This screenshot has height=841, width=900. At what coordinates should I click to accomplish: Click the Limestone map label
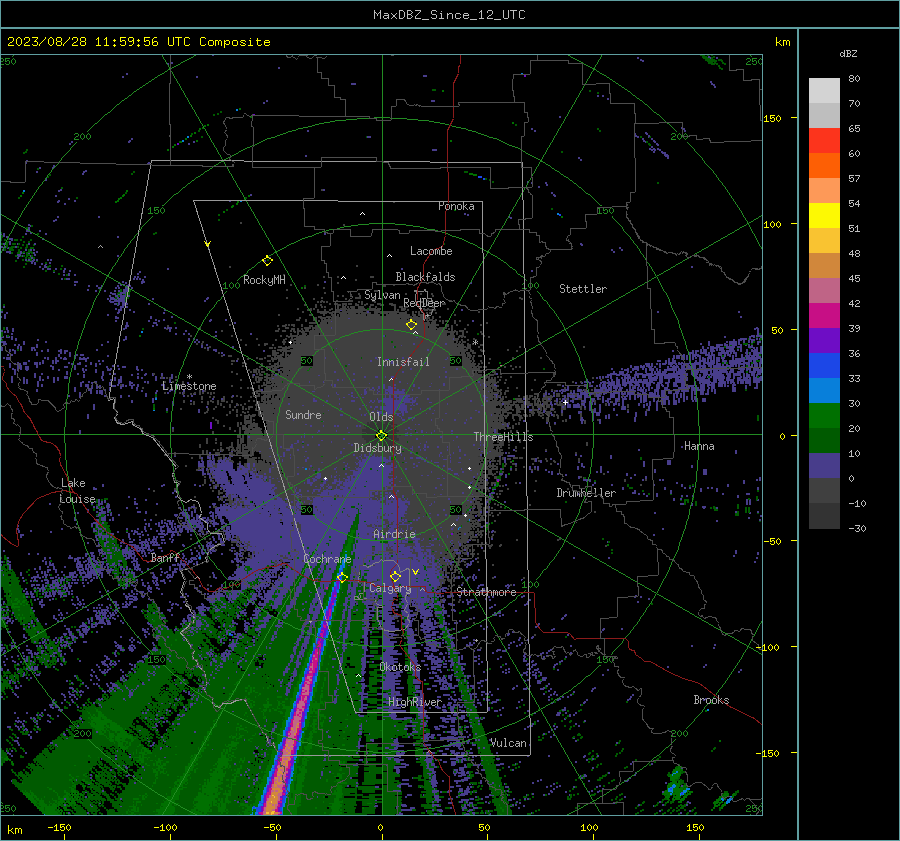[x=189, y=386]
